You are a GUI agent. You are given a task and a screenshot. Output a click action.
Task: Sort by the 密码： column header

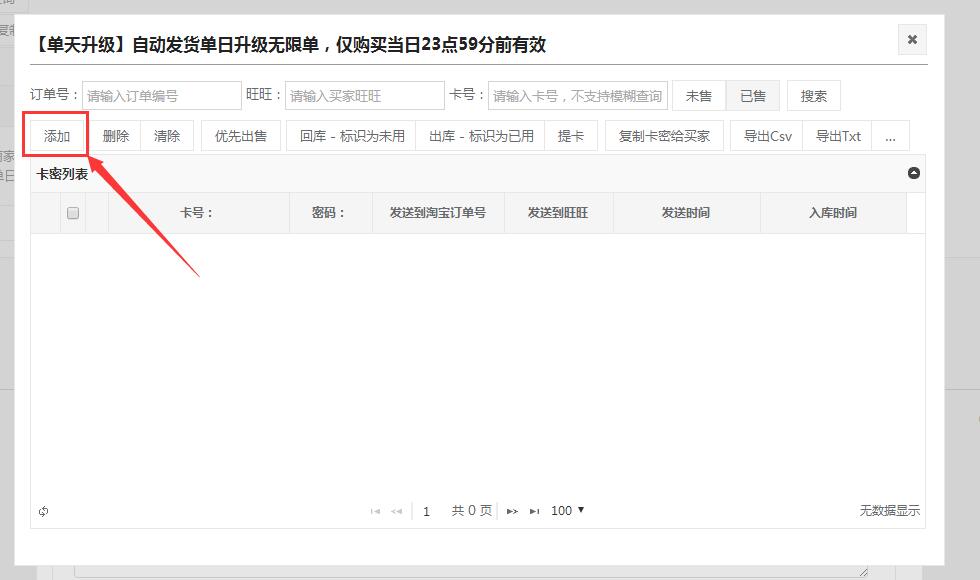[x=331, y=213]
